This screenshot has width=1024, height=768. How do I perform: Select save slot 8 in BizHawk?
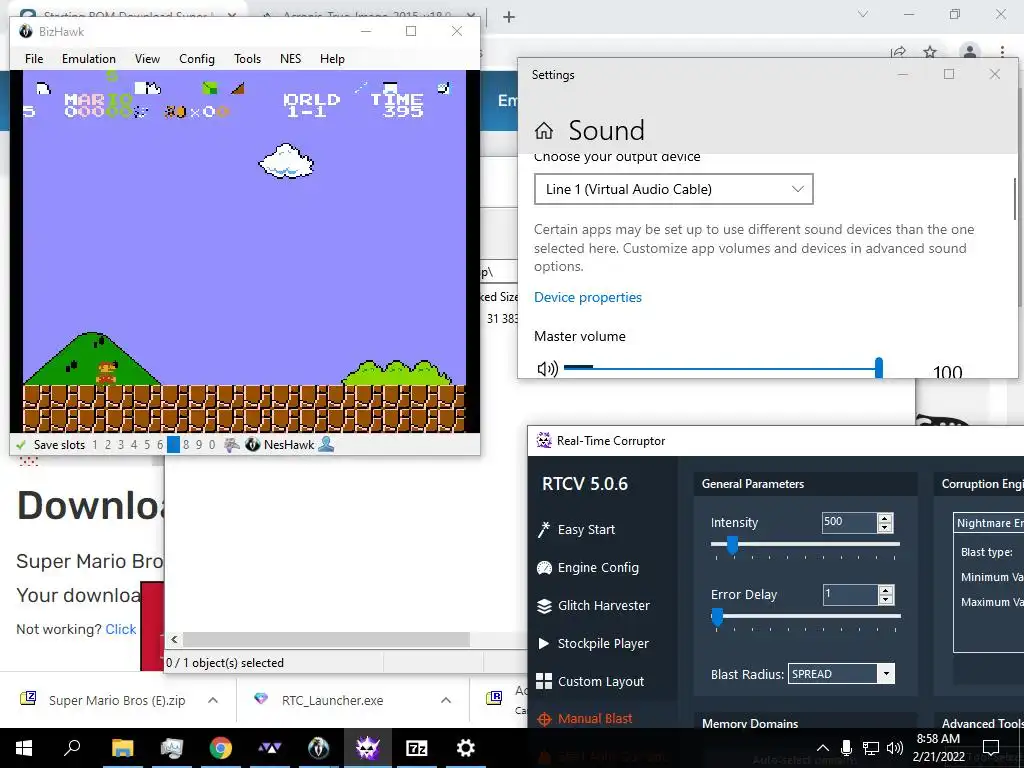186,445
